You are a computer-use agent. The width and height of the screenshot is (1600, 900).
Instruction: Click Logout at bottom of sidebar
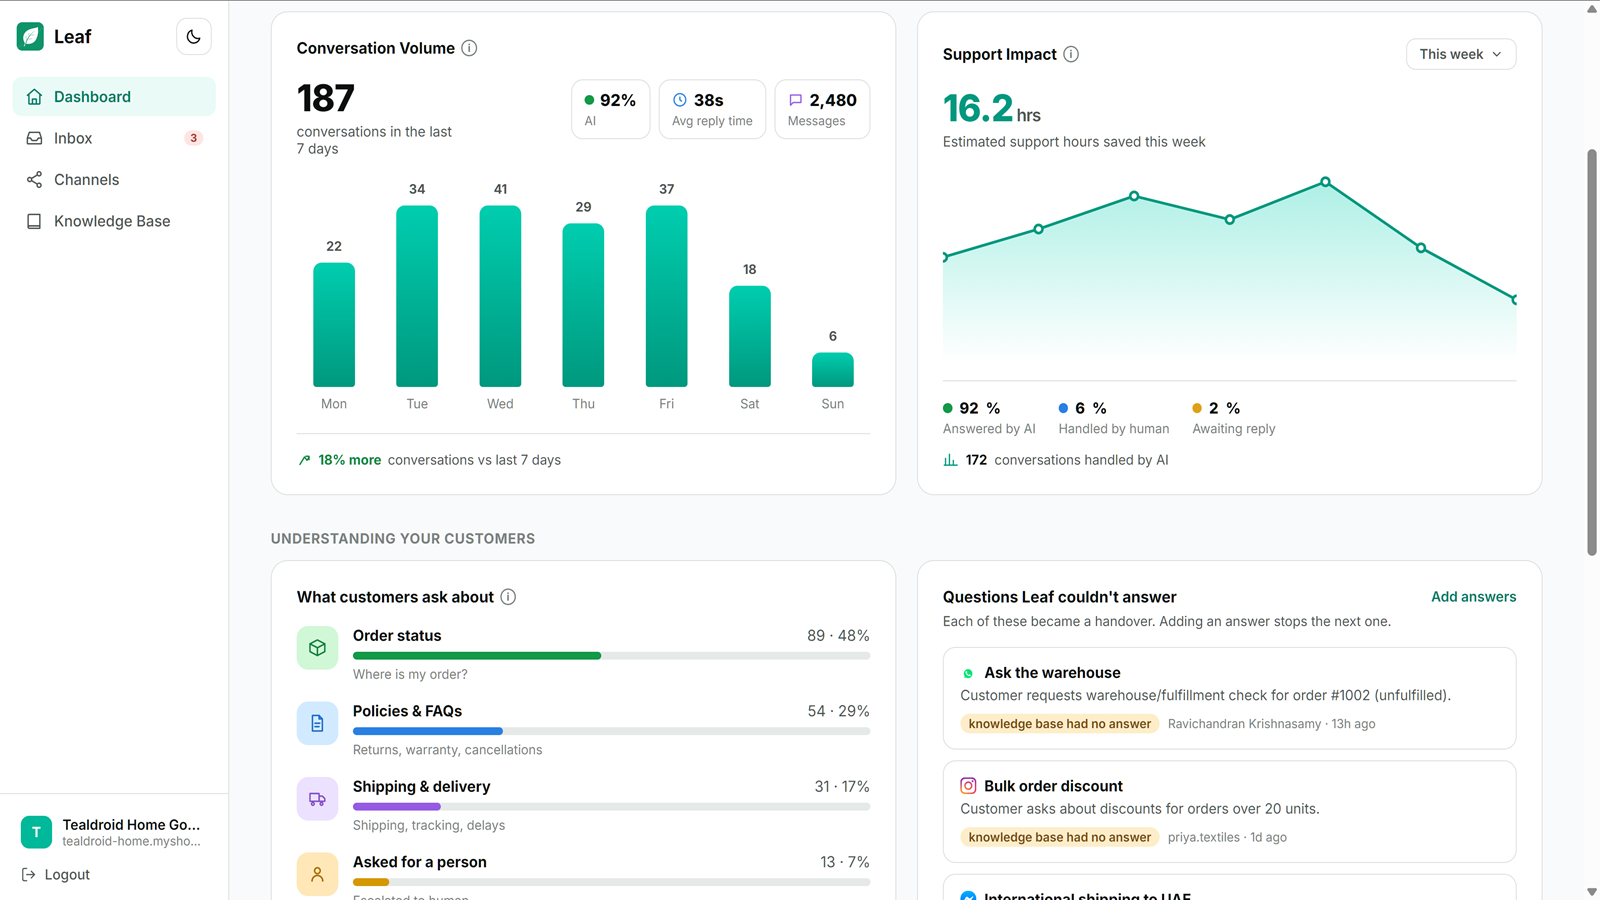(x=56, y=875)
